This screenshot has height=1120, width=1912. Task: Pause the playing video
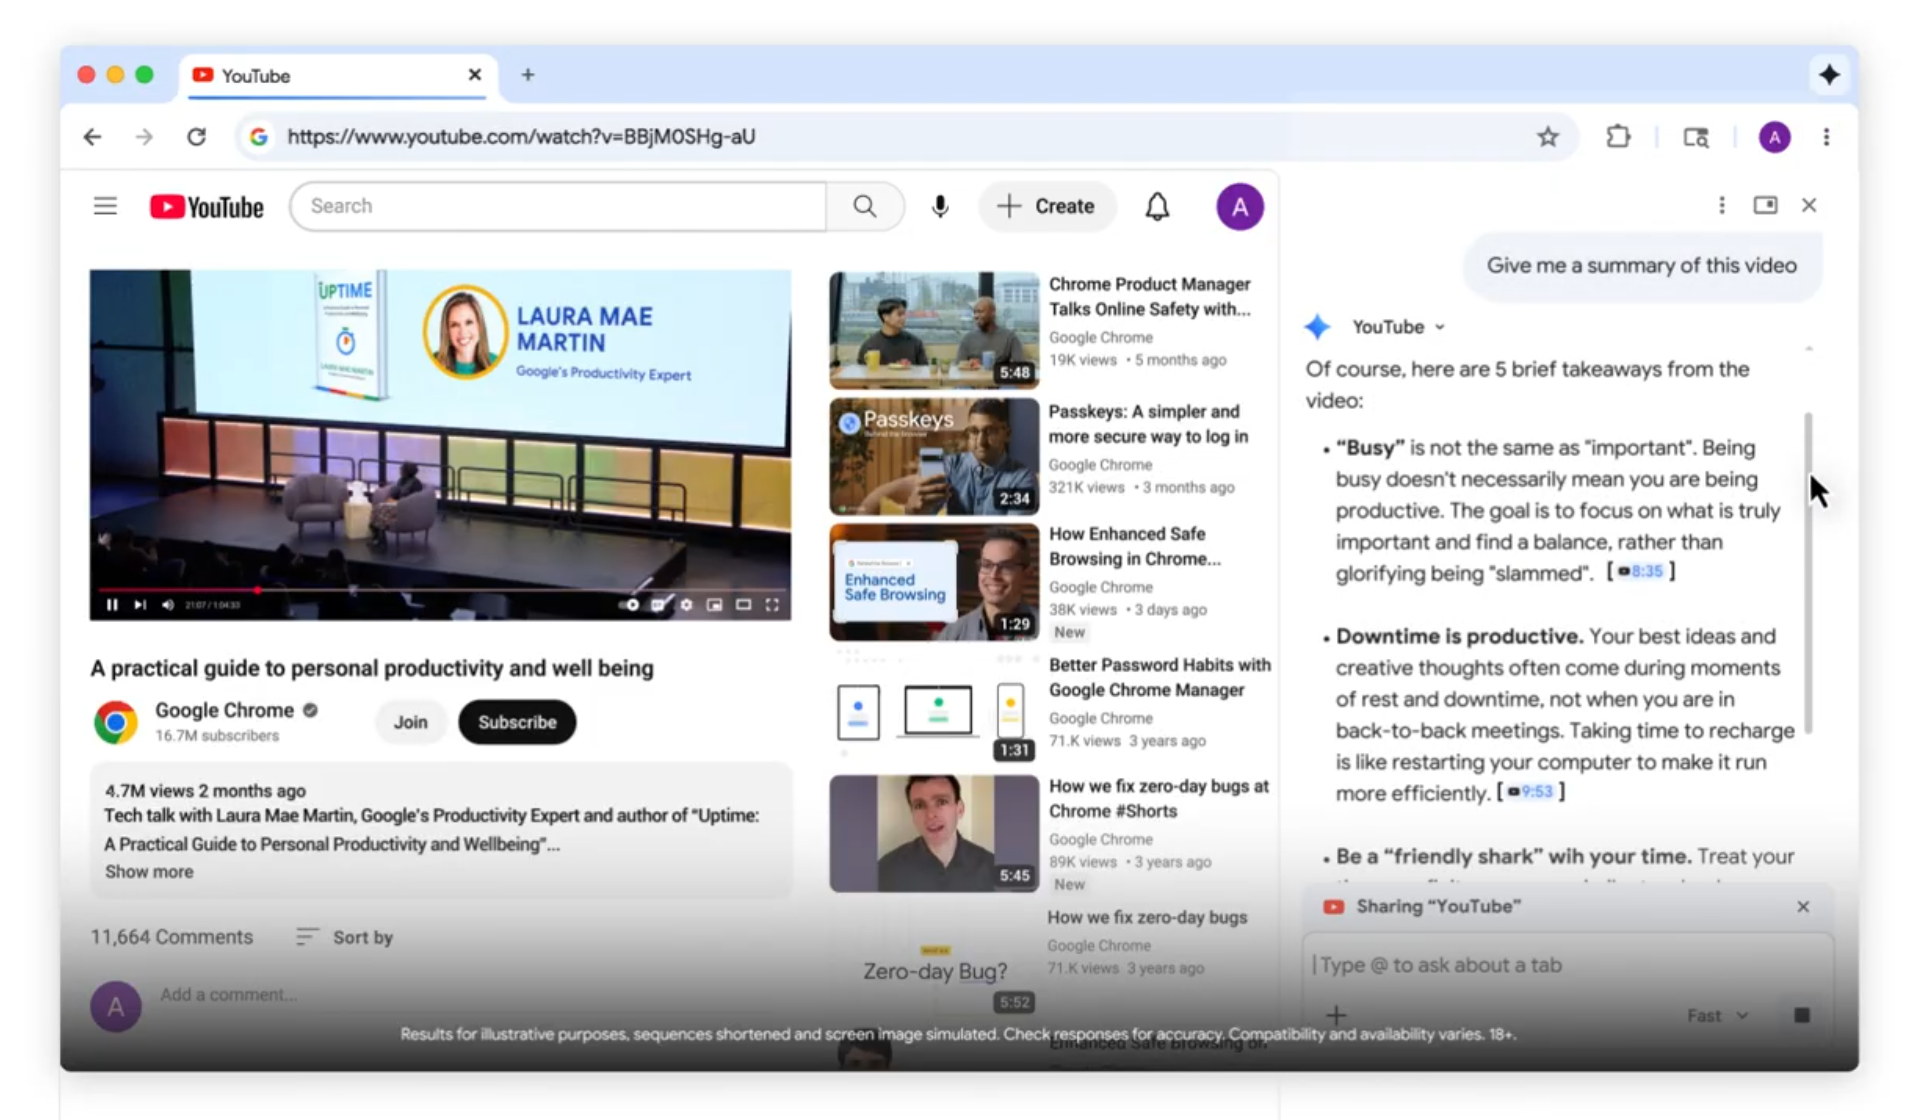coord(112,605)
